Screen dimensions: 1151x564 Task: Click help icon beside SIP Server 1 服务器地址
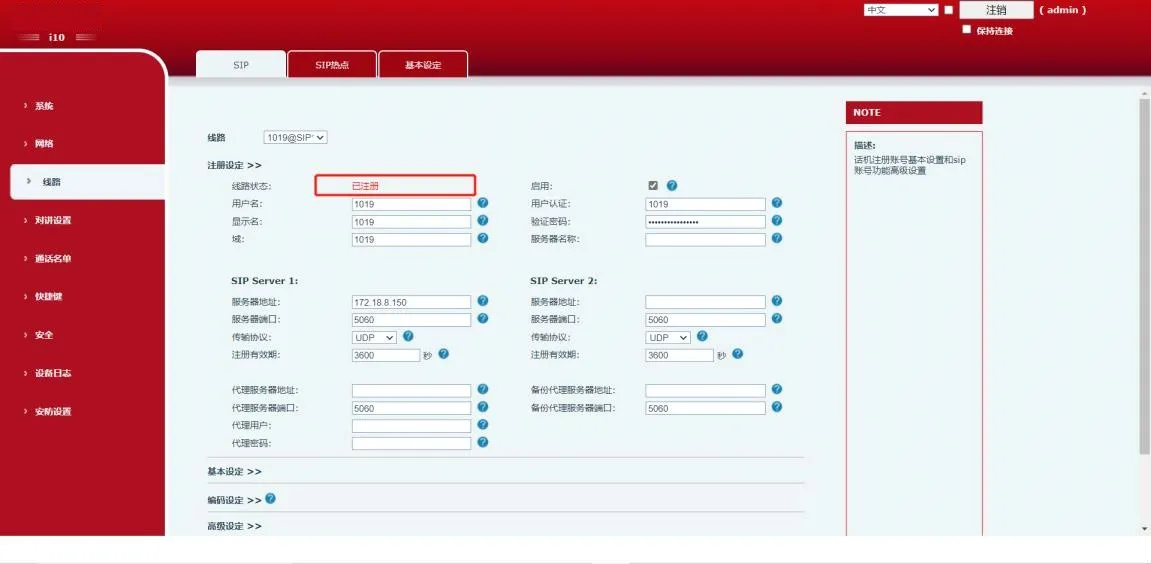483,301
